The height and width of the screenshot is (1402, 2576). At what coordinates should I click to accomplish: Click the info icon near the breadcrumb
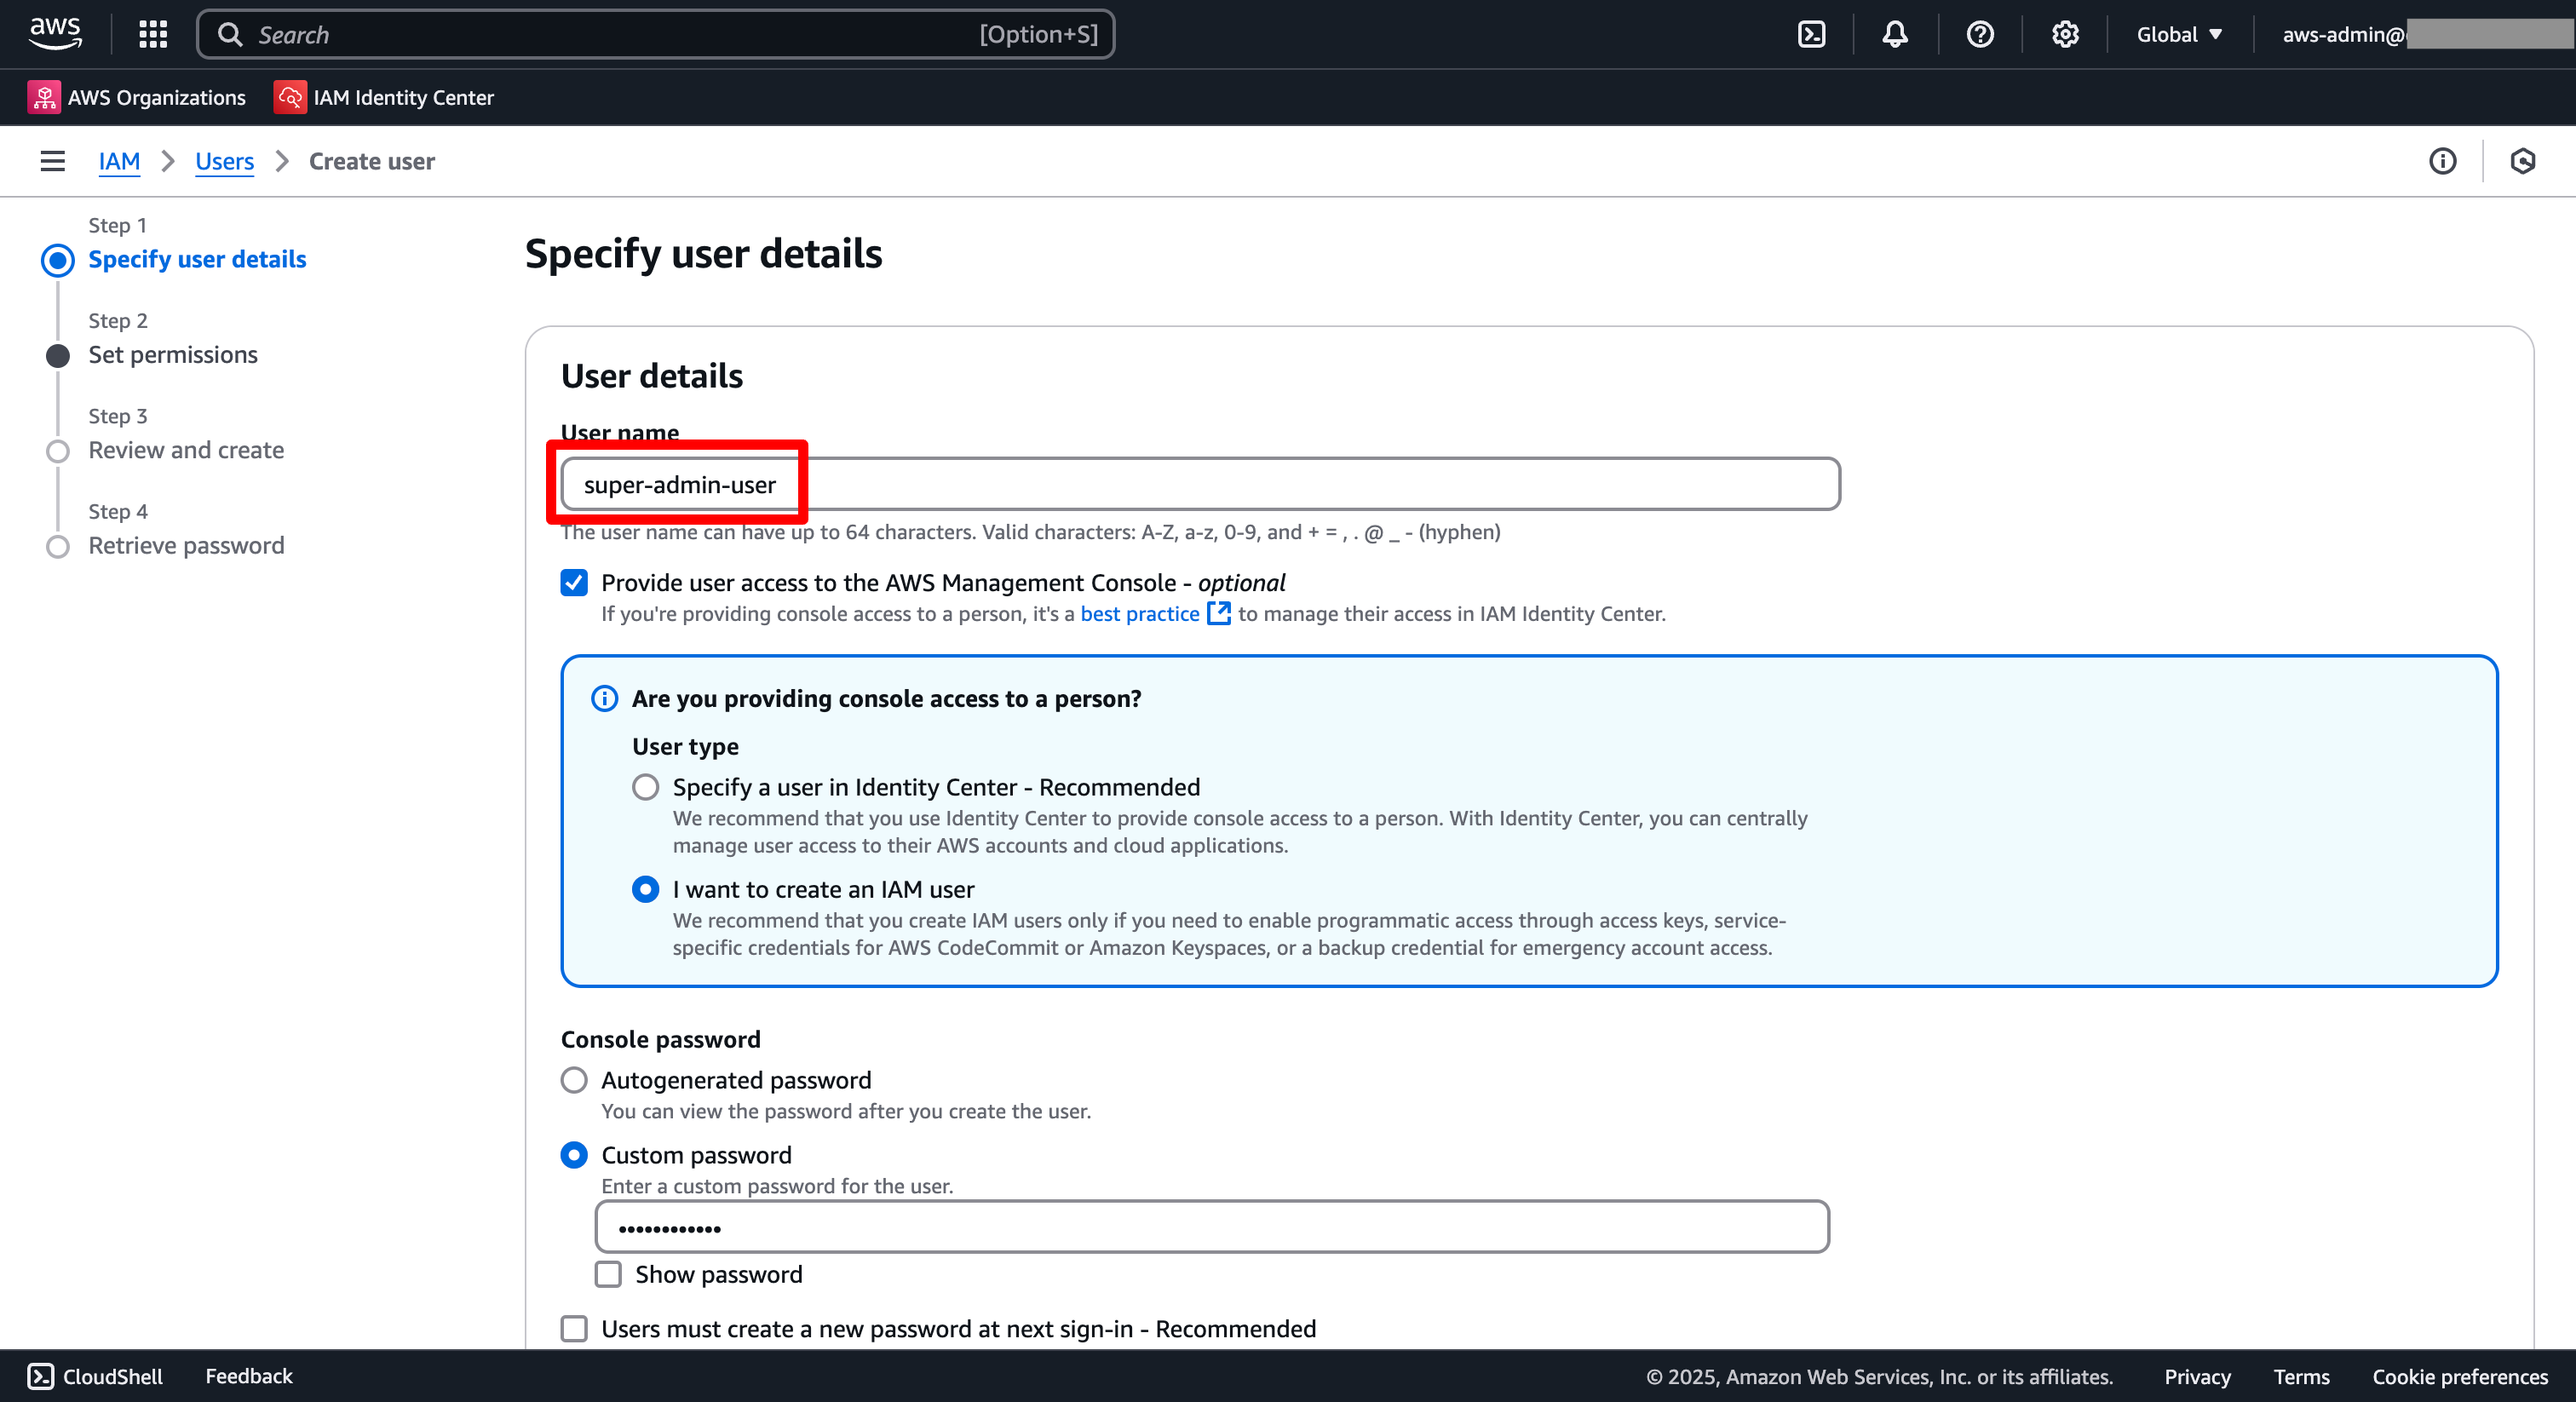(2443, 161)
